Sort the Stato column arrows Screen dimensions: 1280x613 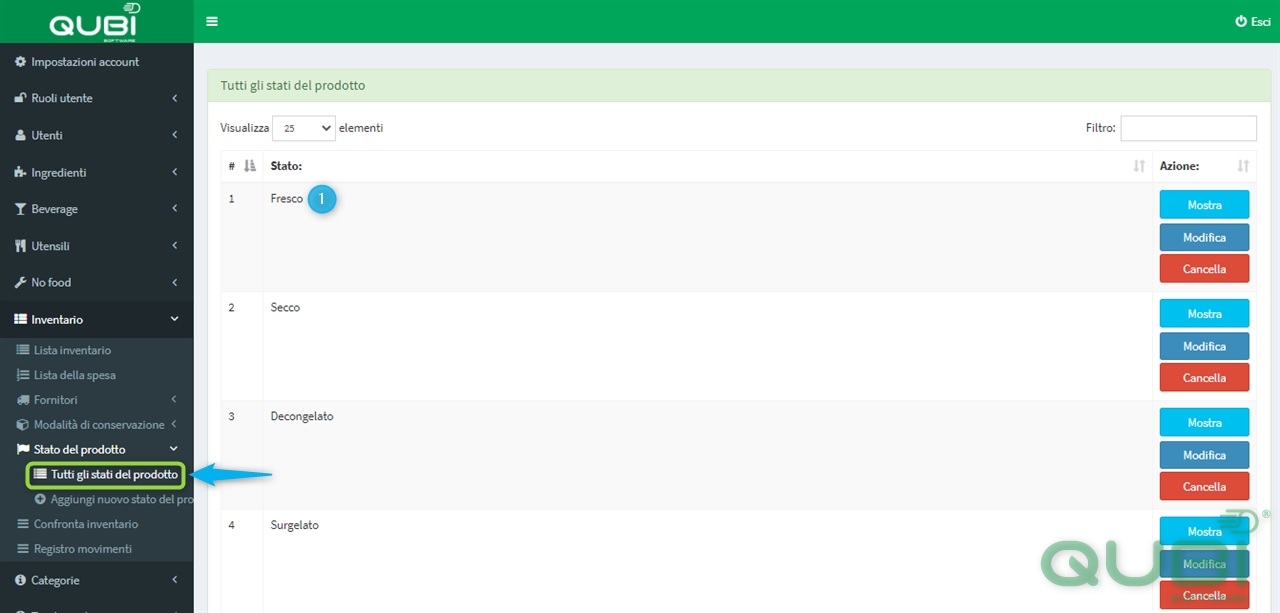(x=1139, y=166)
